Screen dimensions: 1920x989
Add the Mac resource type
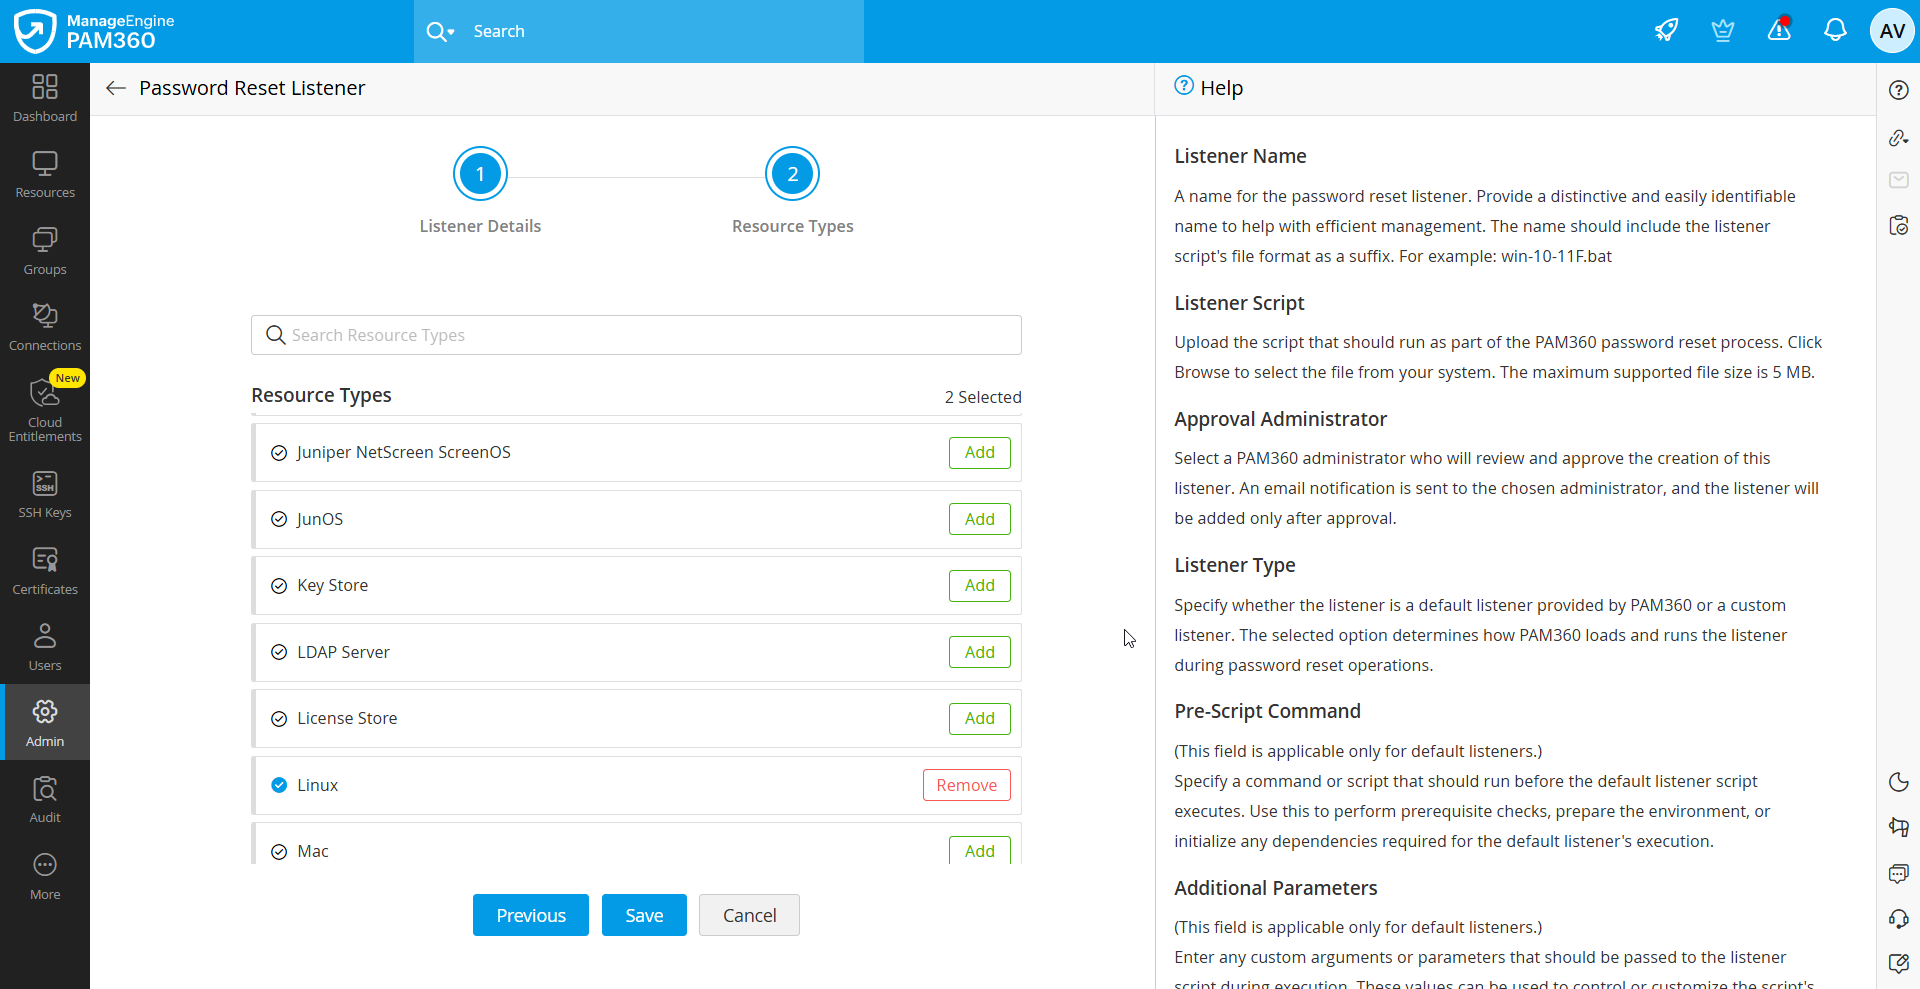coord(979,850)
